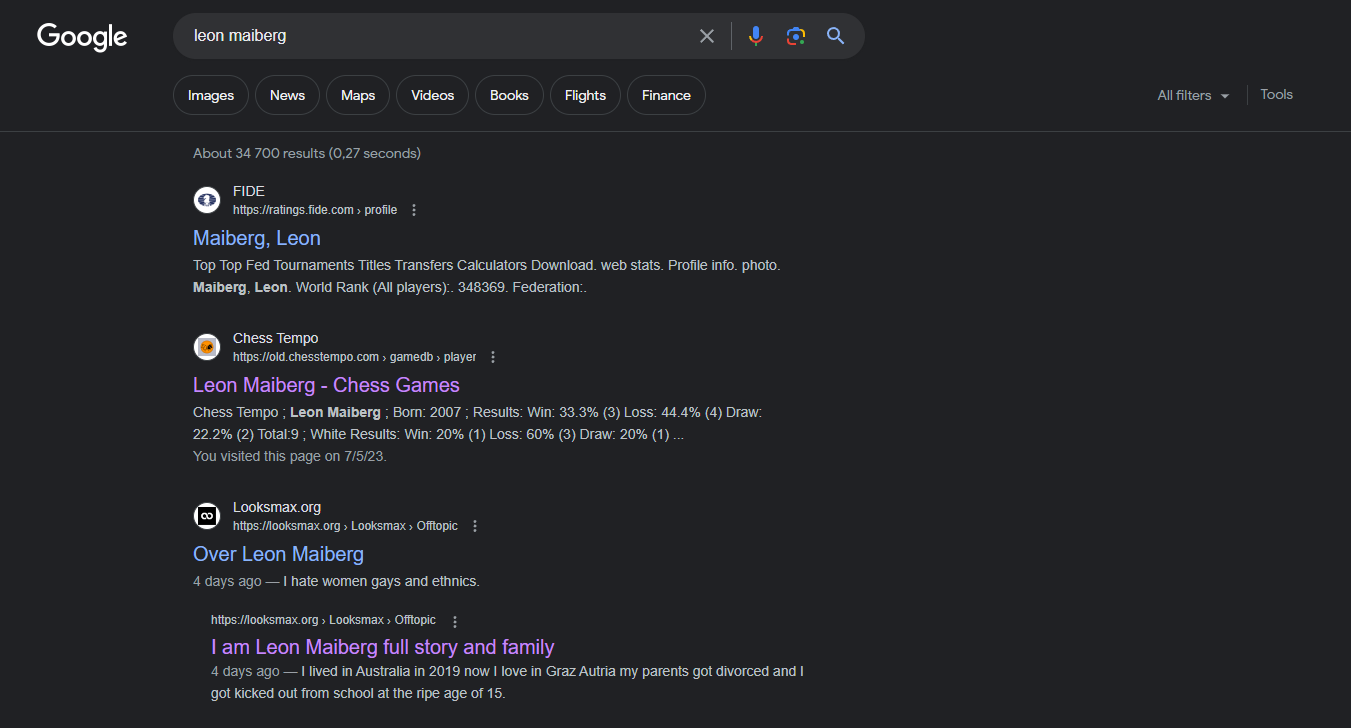Switch to the Videos tab
This screenshot has height=728, width=1351.
tap(433, 95)
